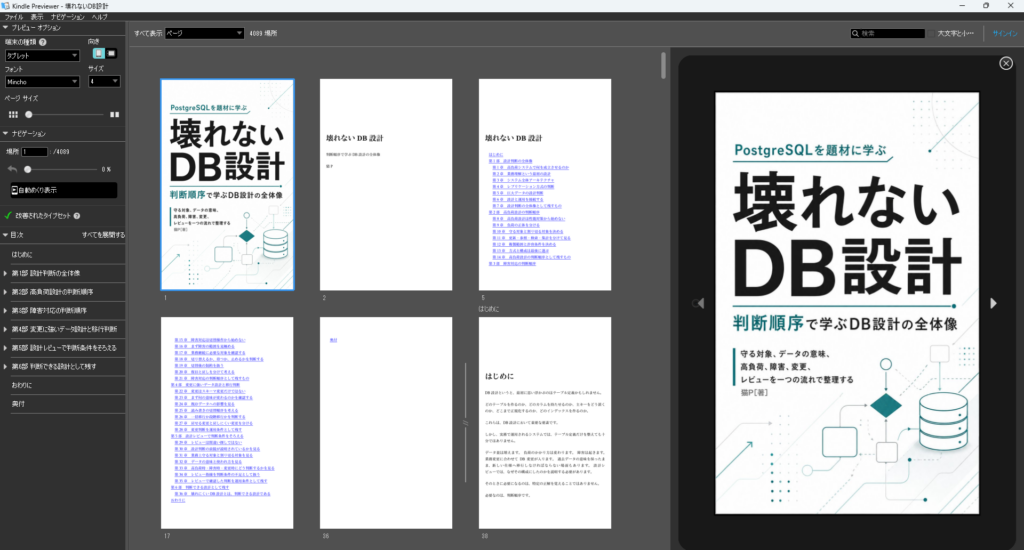Open the すべて表示 ページ dropdown
Image resolution: width=1024 pixels, height=550 pixels.
pos(204,33)
